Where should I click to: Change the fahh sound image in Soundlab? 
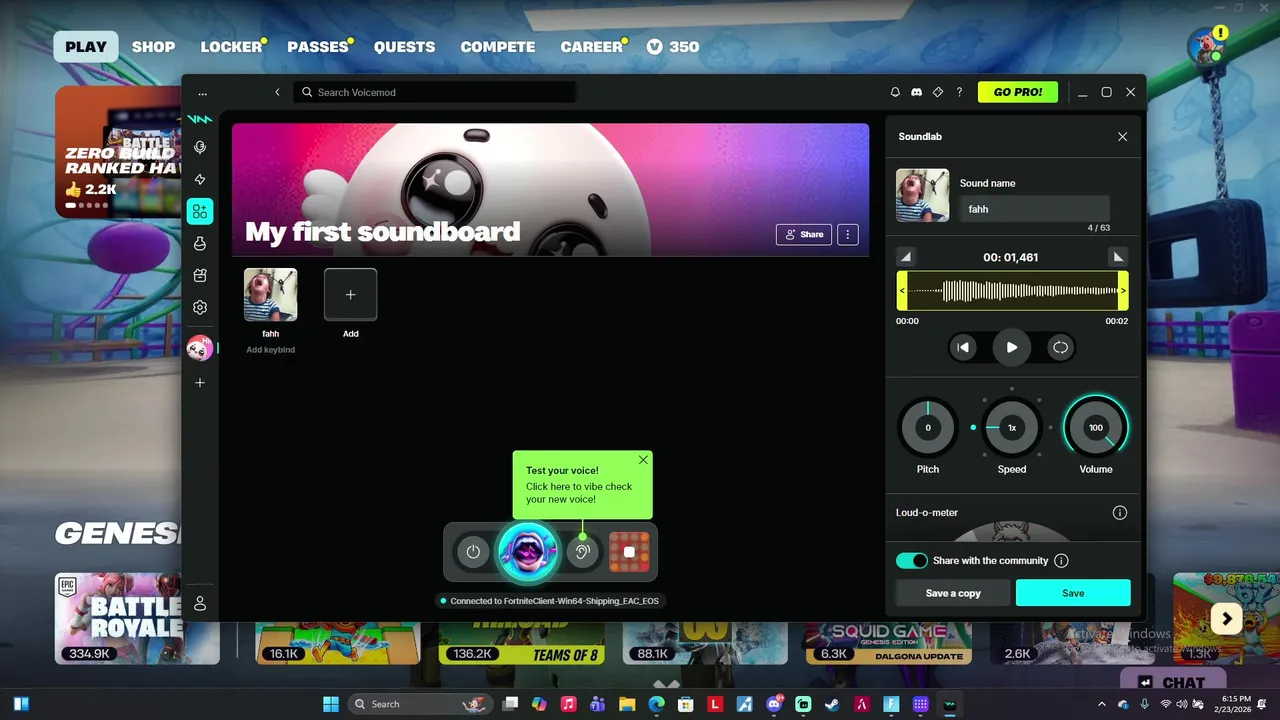click(x=922, y=195)
